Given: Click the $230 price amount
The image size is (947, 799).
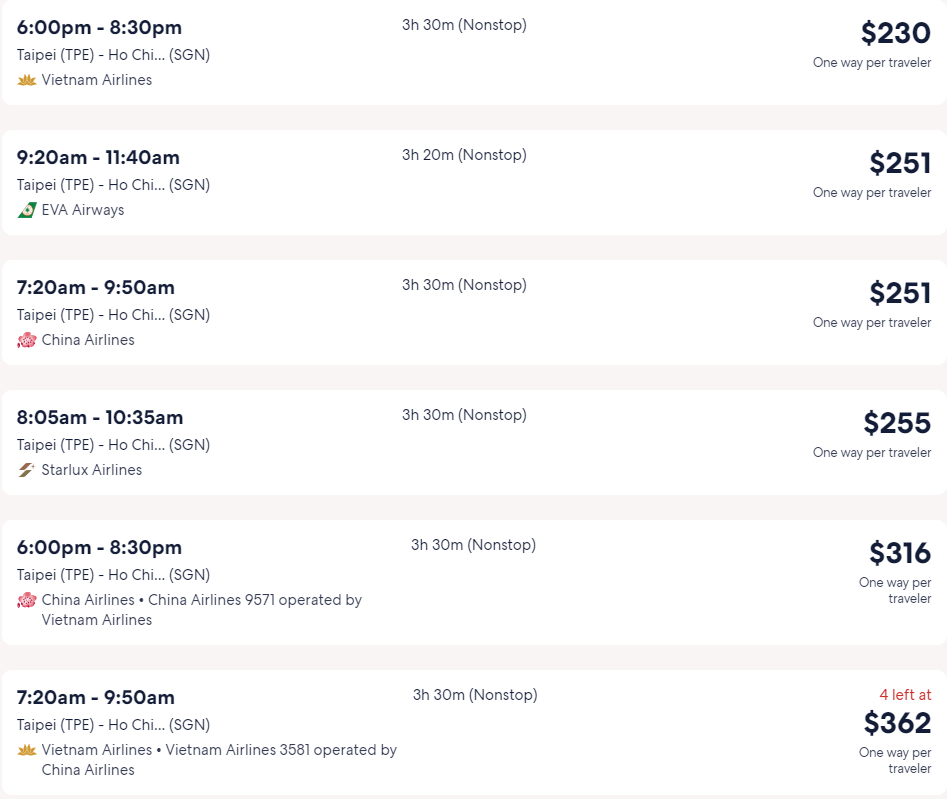Looking at the screenshot, I should [896, 33].
